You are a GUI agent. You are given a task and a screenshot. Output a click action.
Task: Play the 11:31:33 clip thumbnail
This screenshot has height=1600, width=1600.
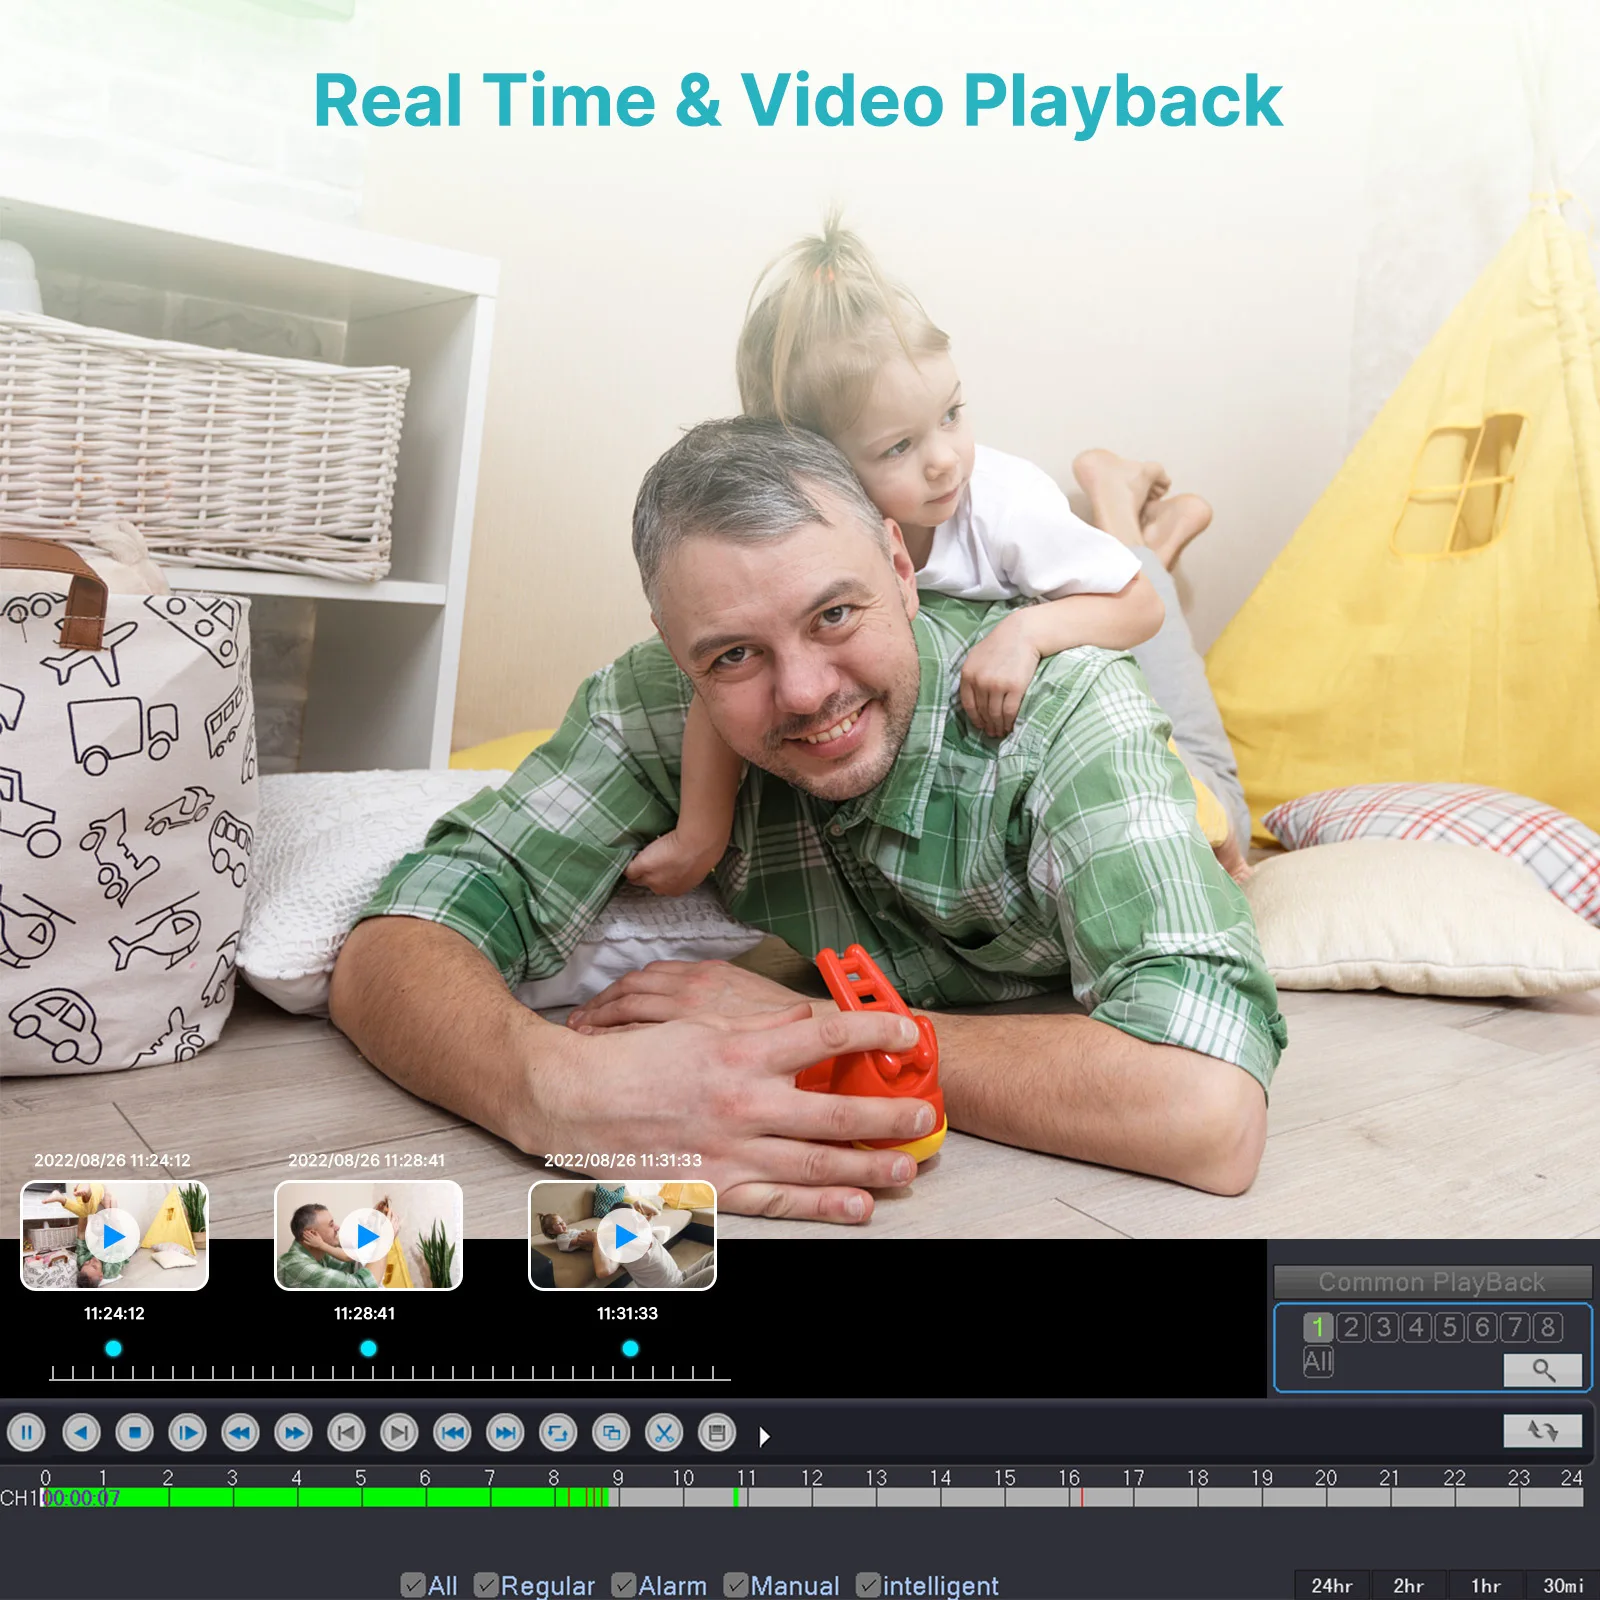(622, 1236)
